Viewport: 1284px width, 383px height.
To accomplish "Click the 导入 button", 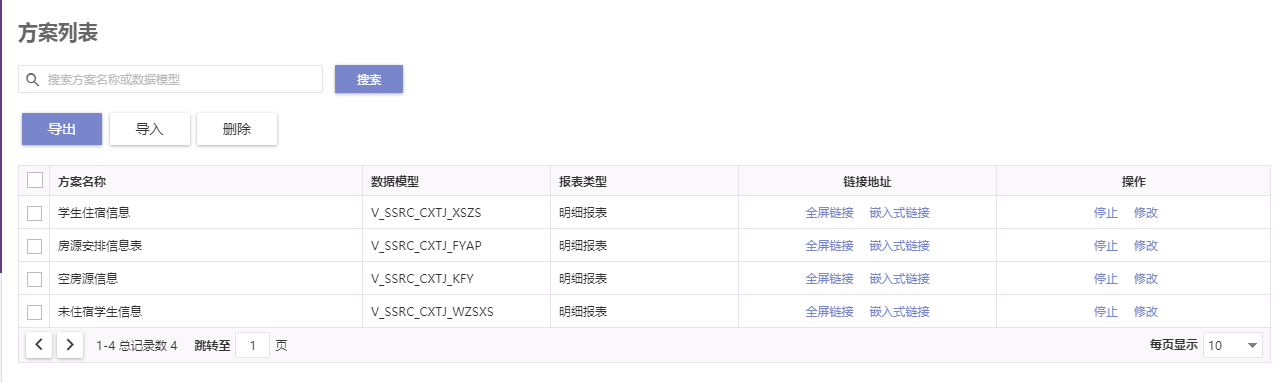I will (x=149, y=129).
